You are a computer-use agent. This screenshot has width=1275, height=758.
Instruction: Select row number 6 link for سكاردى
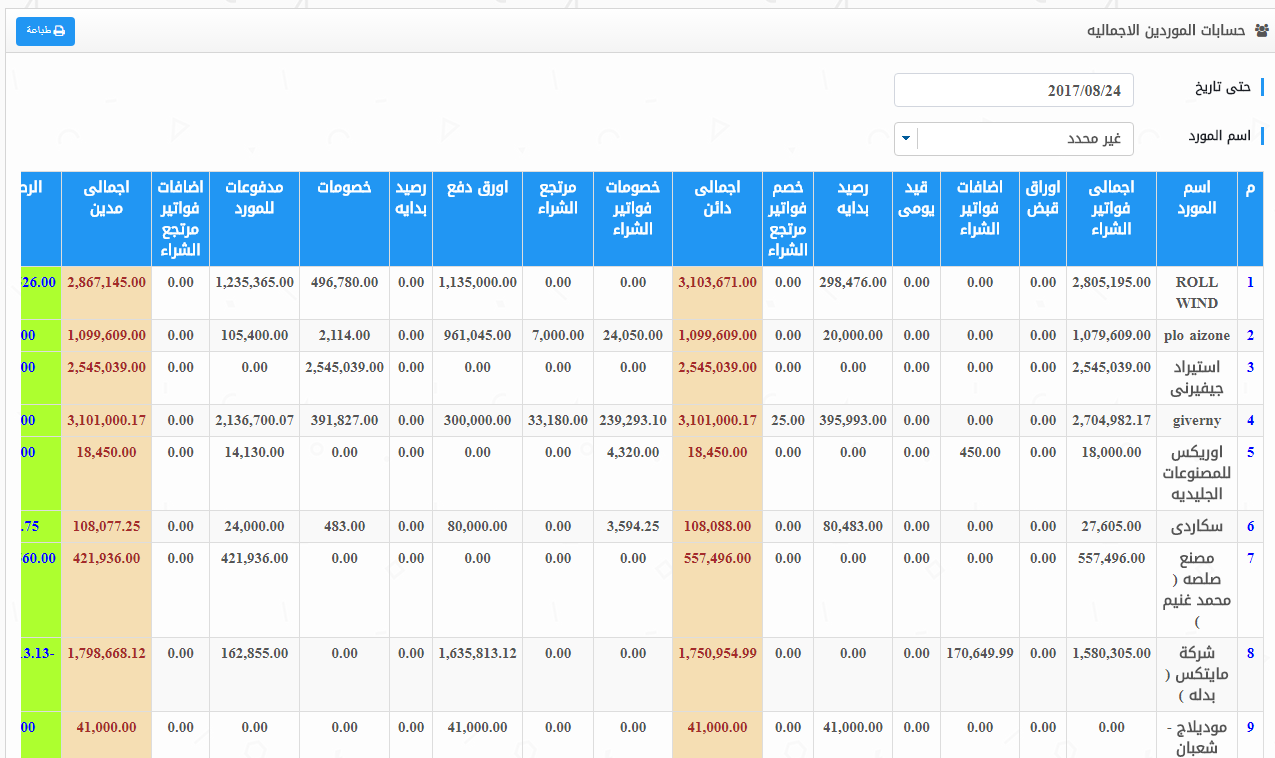1250,526
